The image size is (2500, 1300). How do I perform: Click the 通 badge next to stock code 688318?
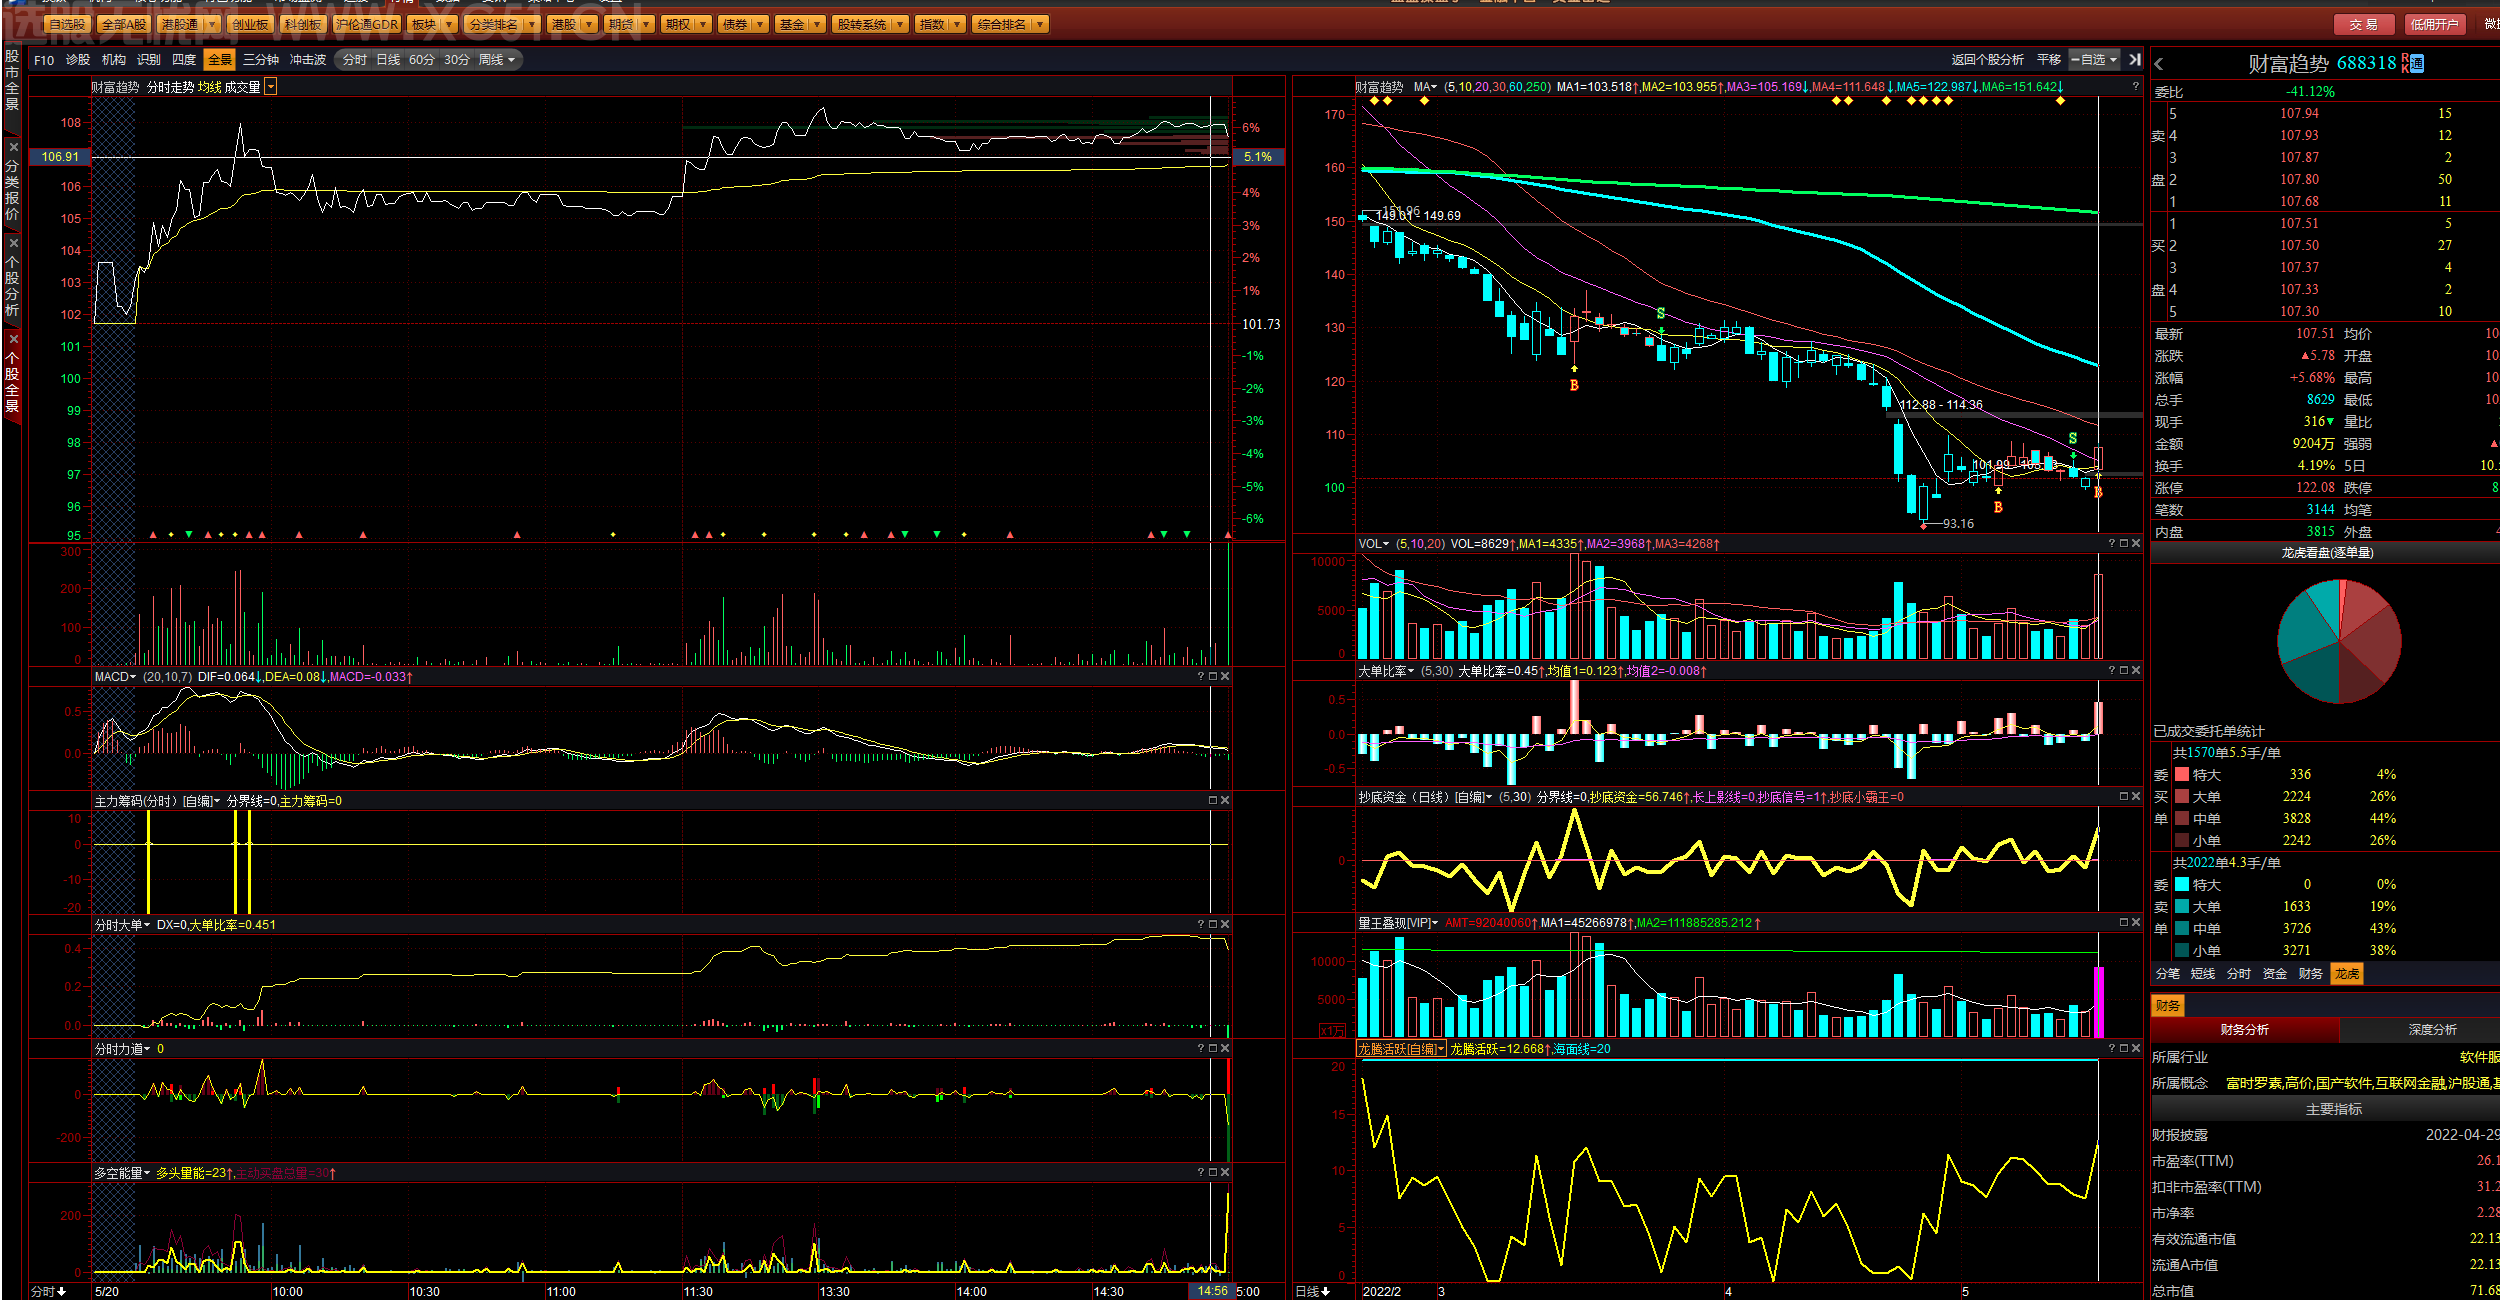(2418, 64)
